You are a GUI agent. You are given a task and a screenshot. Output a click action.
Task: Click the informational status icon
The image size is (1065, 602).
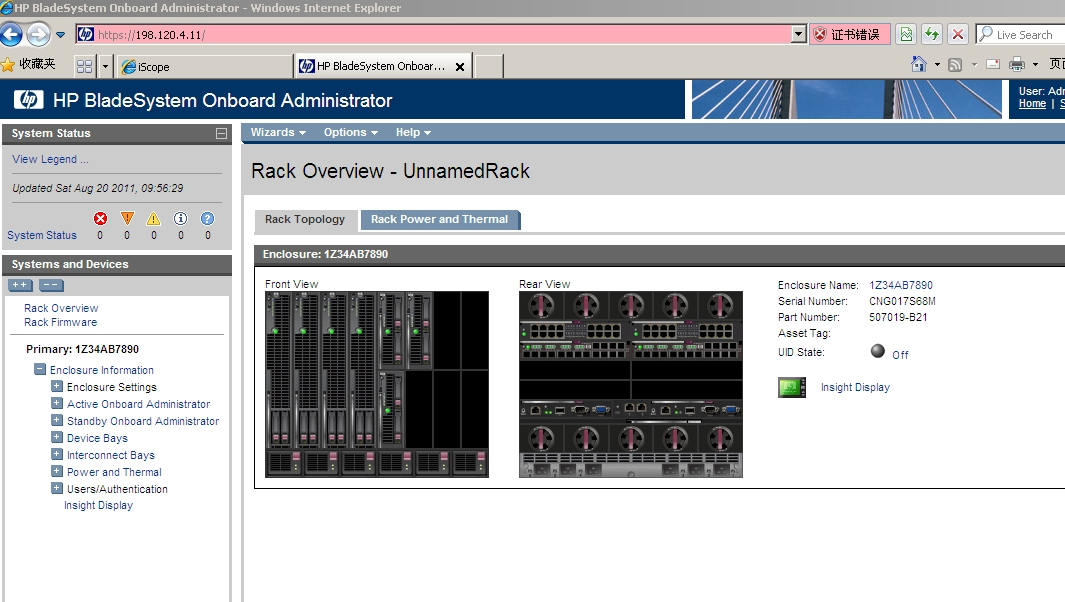[x=180, y=218]
